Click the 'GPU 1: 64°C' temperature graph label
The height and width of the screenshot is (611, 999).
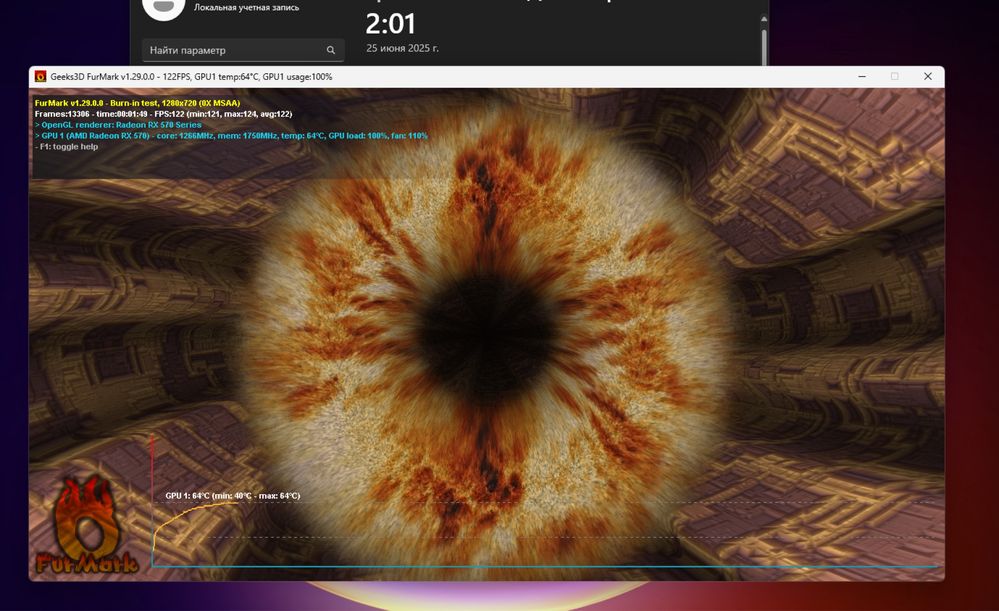pyautogui.click(x=233, y=496)
